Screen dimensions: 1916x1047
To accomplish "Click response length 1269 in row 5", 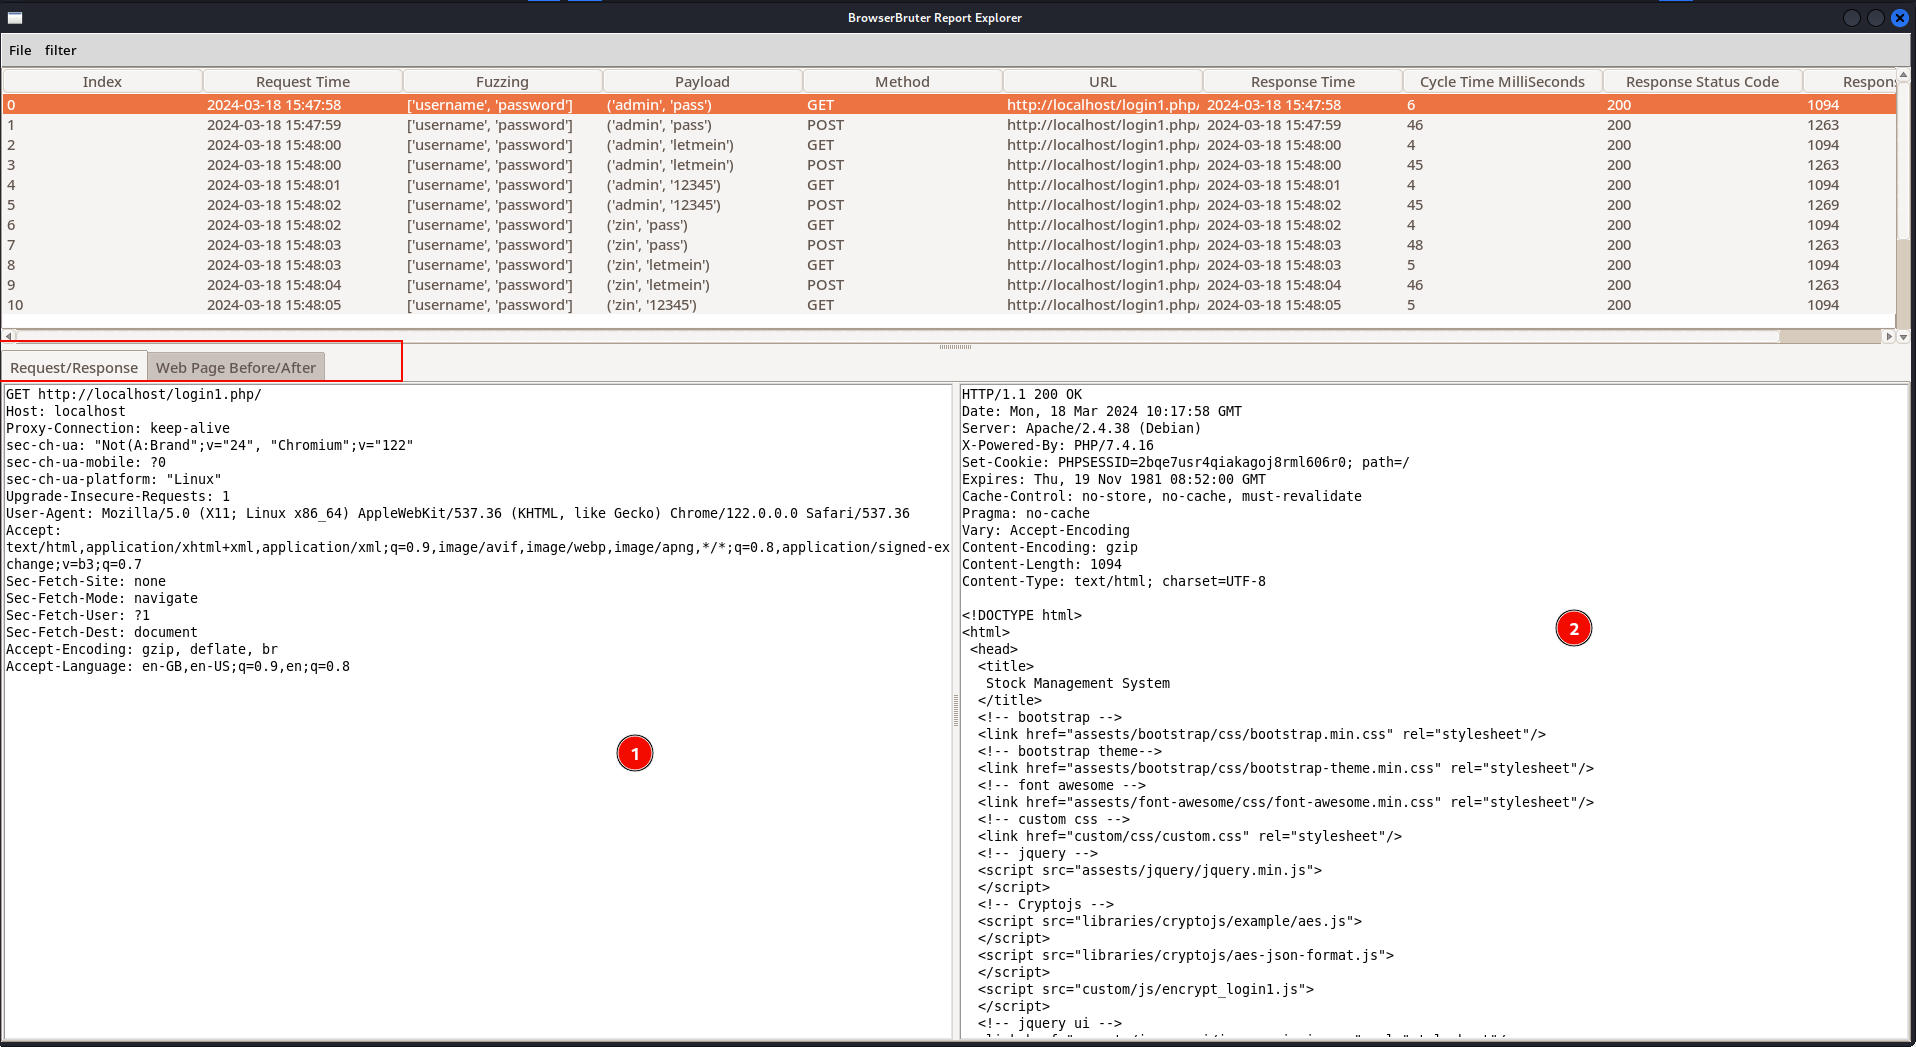I will (x=1822, y=204).
